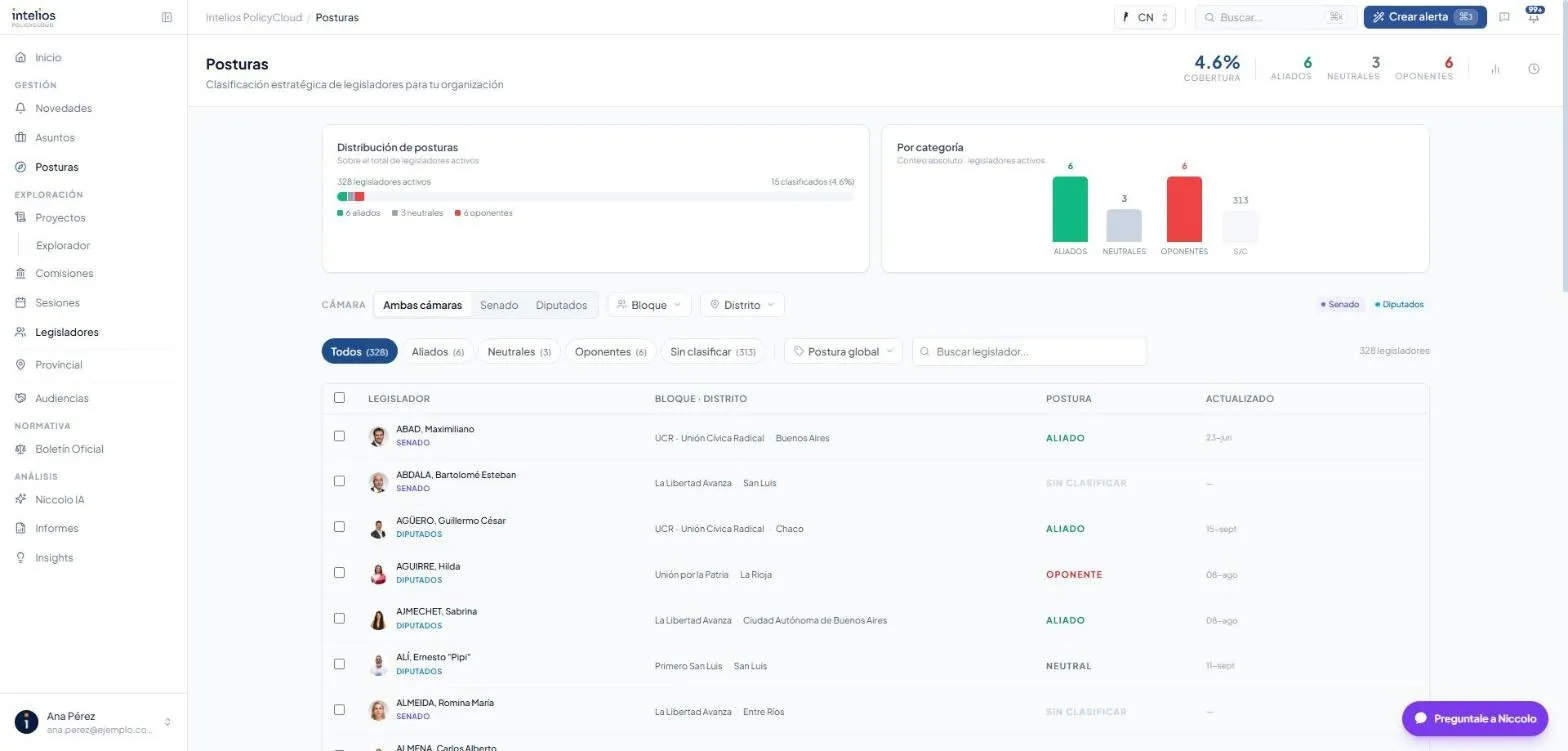Image resolution: width=1568 pixels, height=751 pixels.
Task: Switch to the Diputados chamber tab
Action: 561,305
